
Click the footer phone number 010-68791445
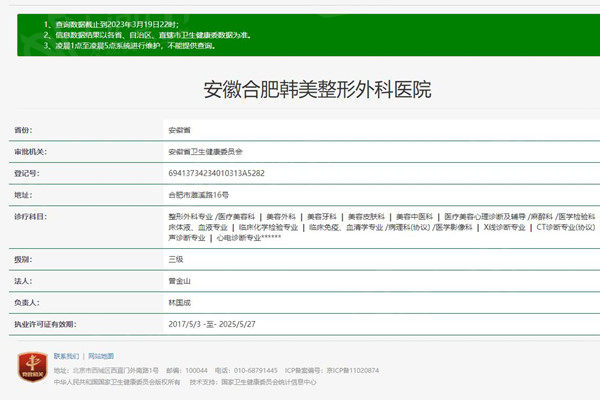256,371
